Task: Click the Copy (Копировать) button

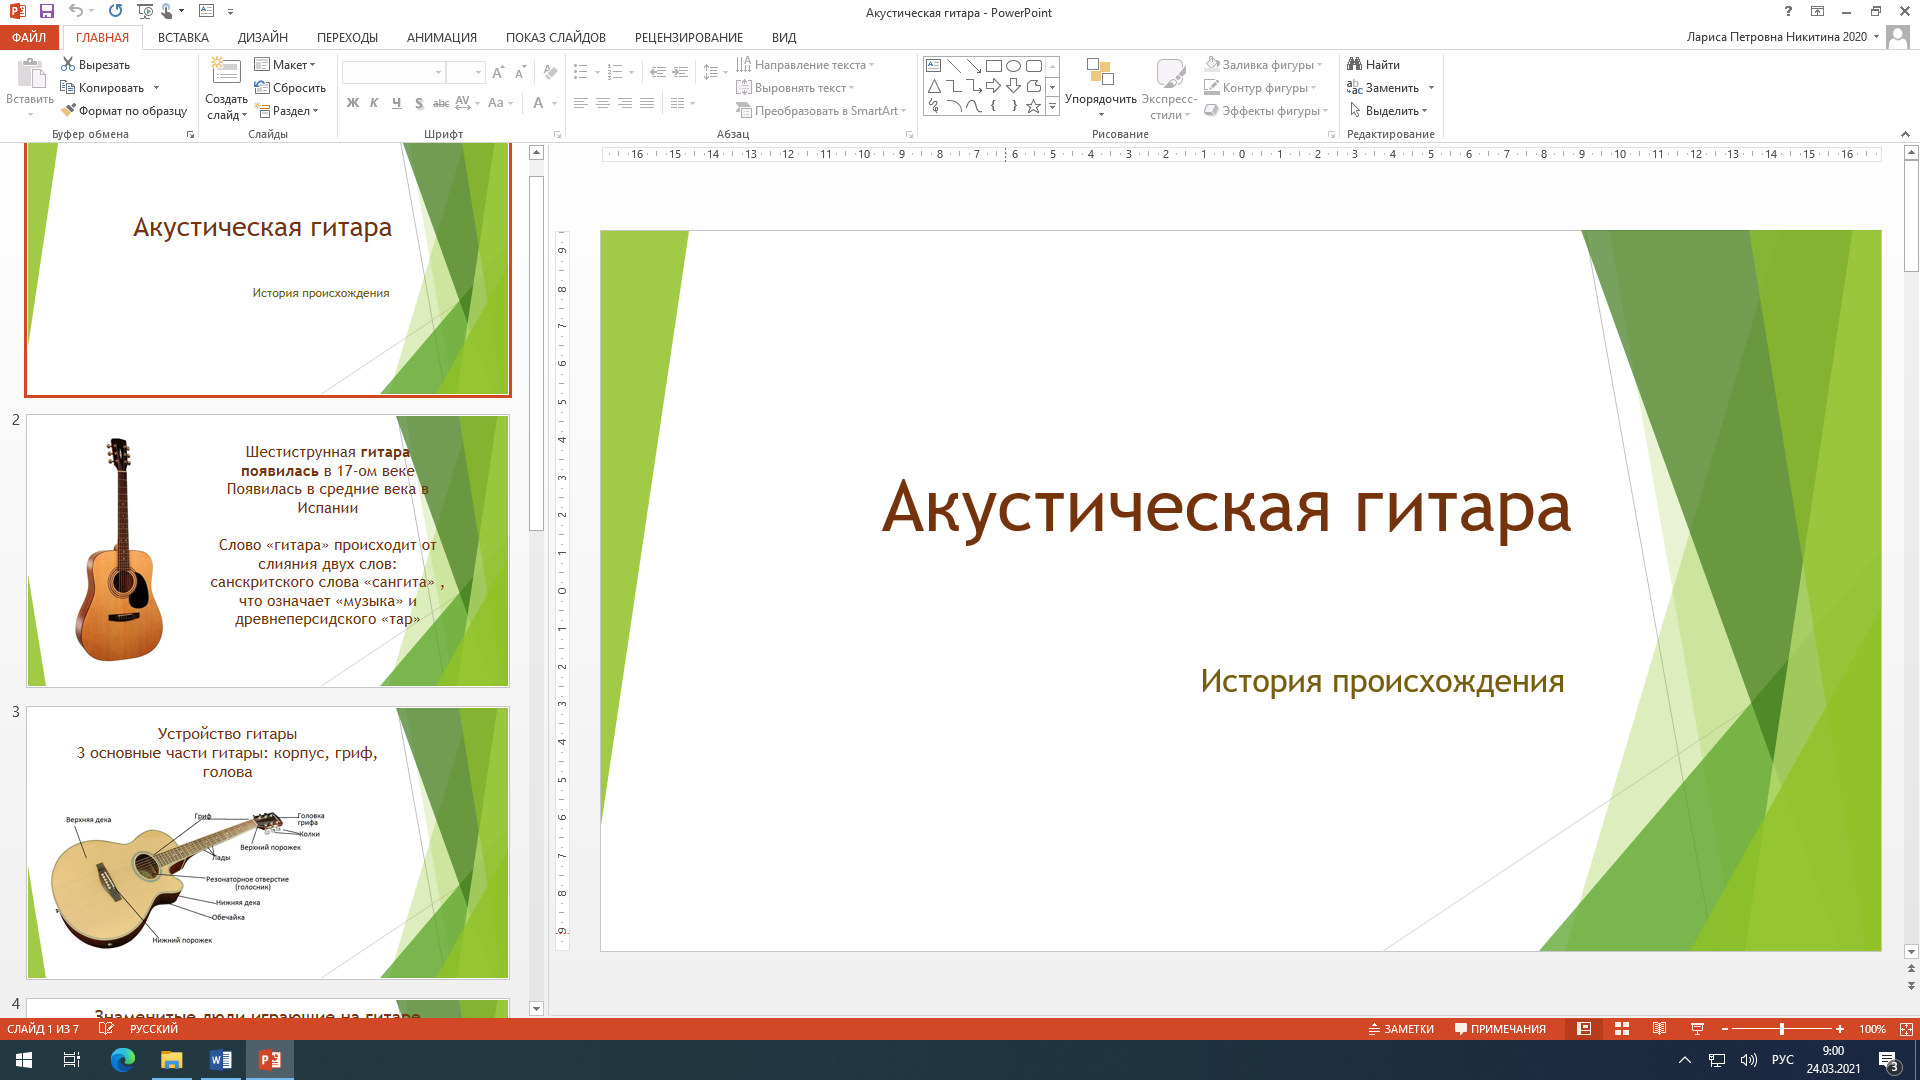Action: (x=102, y=88)
